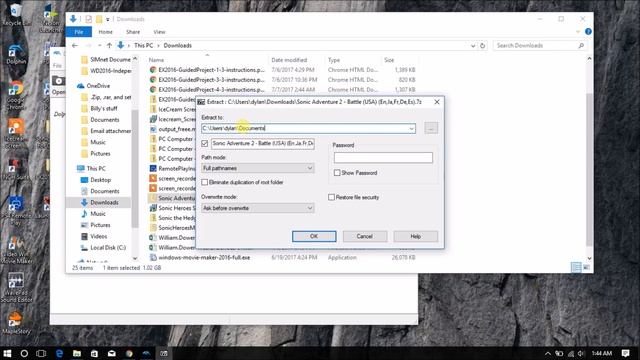The image size is (640, 360).
Task: Go back using Explorer back arrow
Action: 75,46
